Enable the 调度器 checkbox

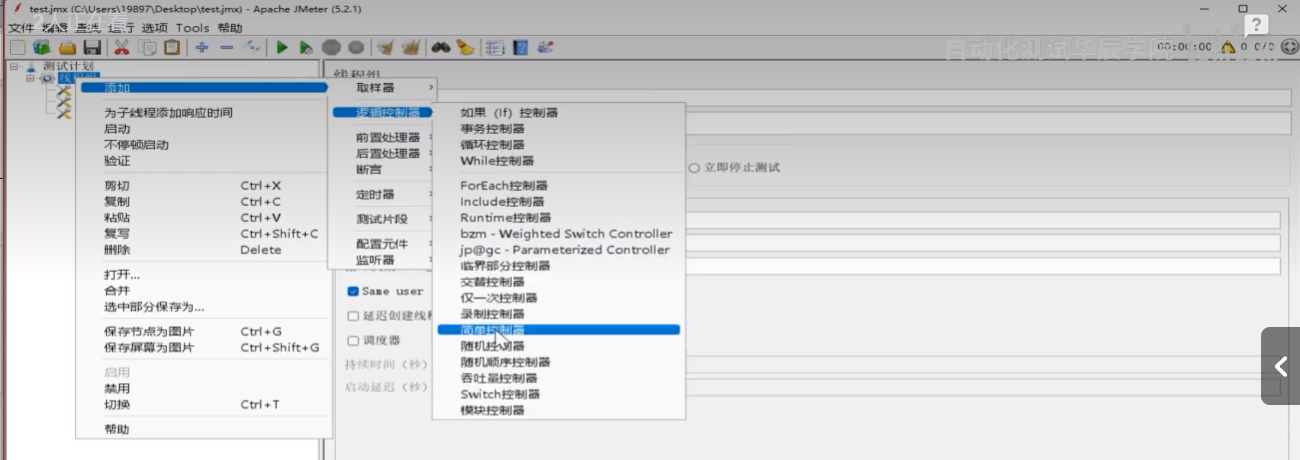(x=353, y=340)
